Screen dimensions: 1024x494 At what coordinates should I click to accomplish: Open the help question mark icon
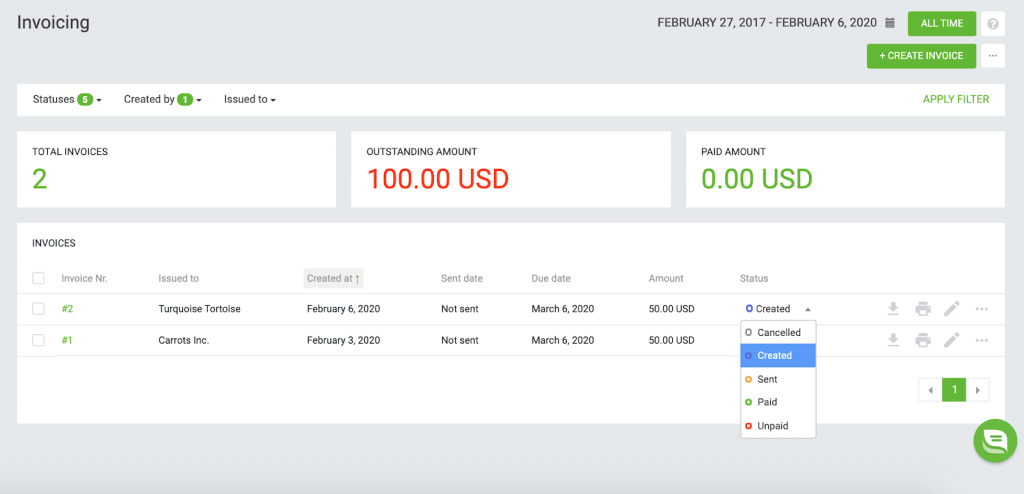tap(993, 24)
